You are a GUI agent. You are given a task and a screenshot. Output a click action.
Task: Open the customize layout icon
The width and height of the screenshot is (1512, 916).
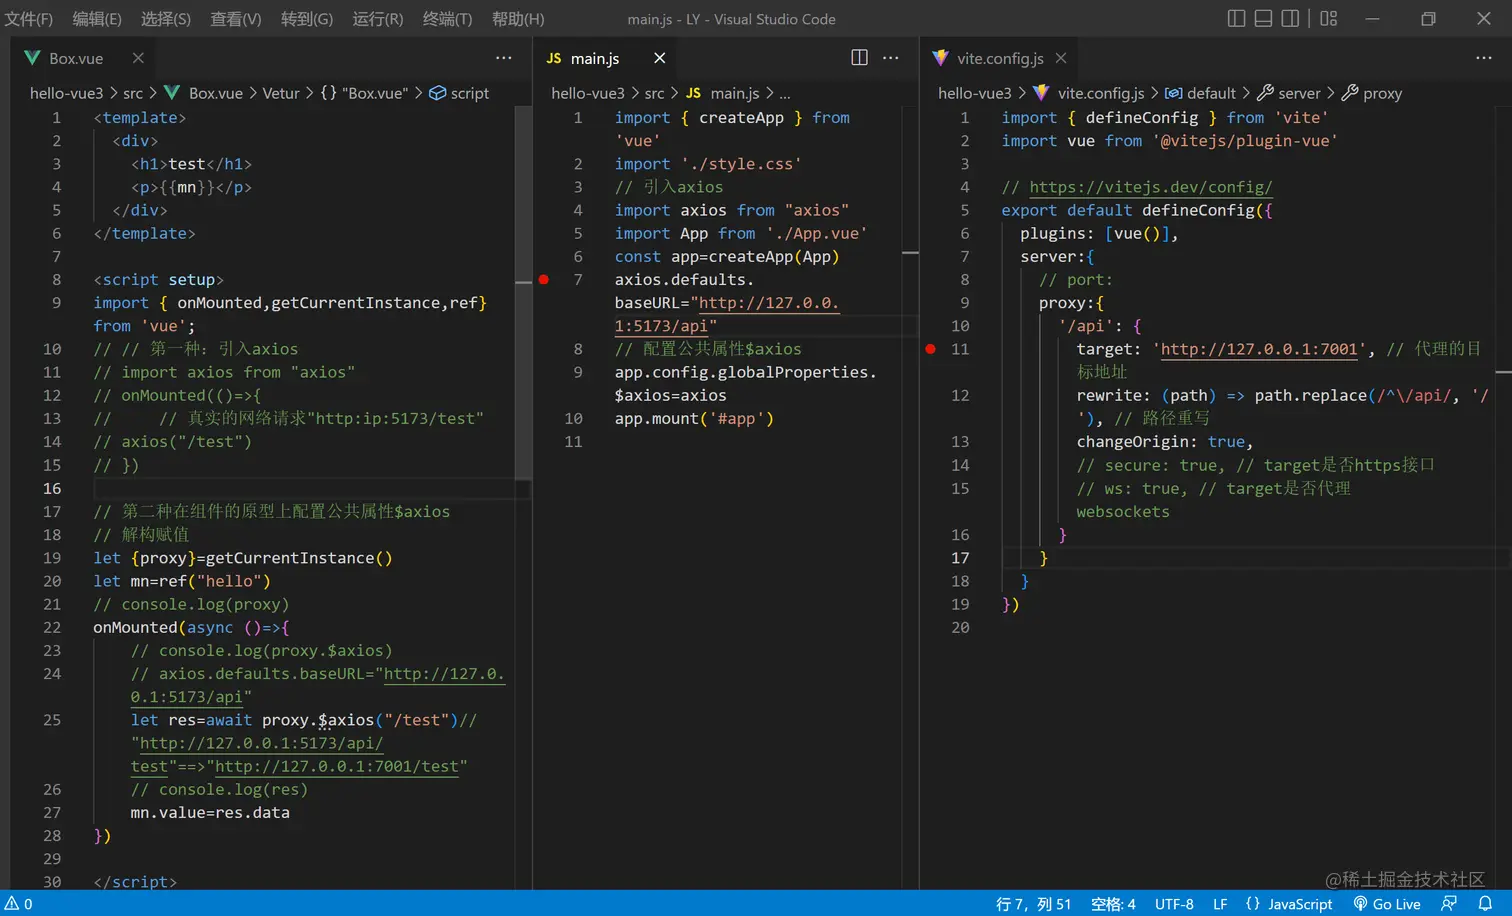1328,18
